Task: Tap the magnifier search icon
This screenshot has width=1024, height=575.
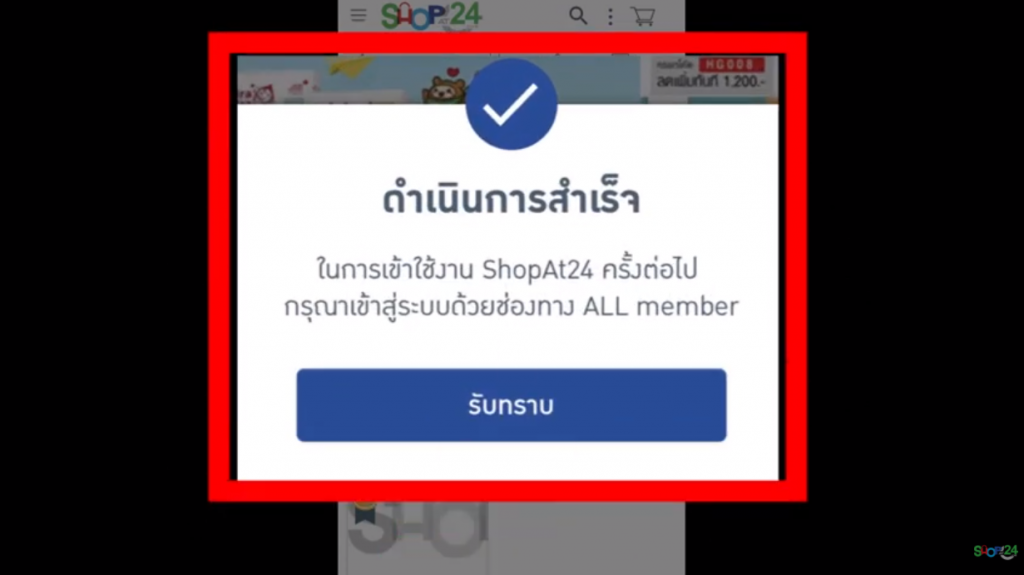Action: pos(577,16)
